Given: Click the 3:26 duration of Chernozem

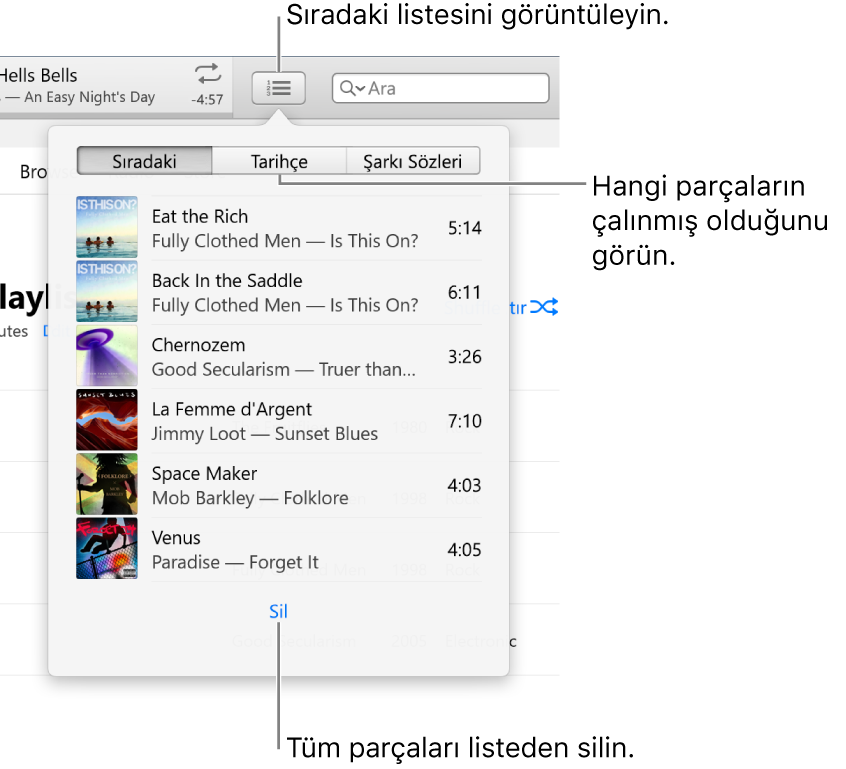Looking at the screenshot, I should point(465,356).
